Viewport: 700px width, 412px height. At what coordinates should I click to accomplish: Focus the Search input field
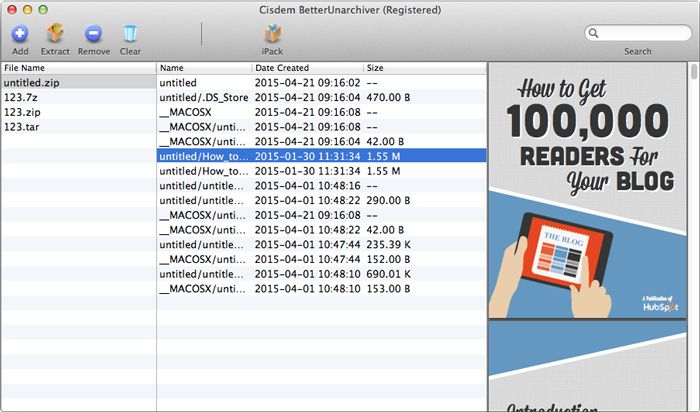(638, 33)
